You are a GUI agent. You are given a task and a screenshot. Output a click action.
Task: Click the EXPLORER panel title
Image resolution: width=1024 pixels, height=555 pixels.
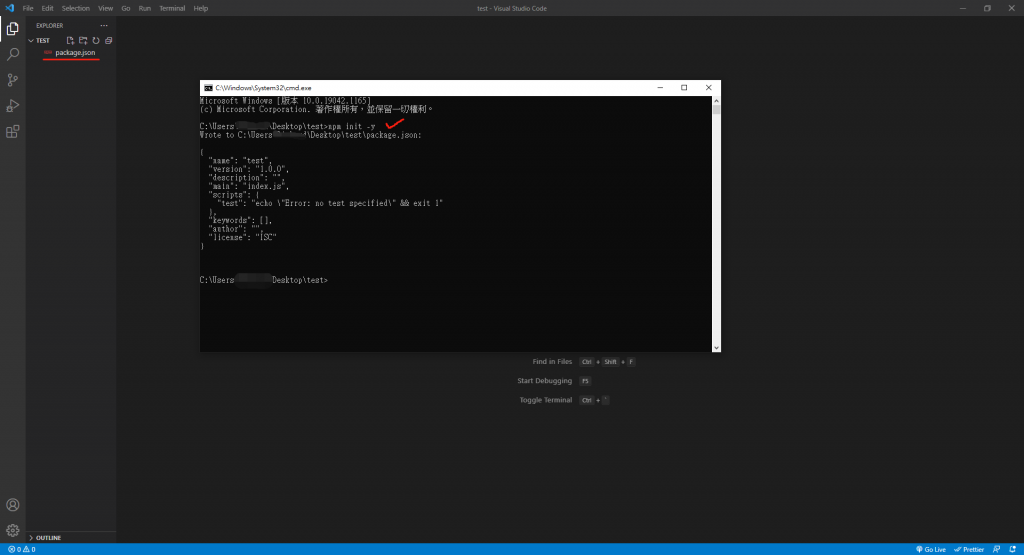point(50,25)
